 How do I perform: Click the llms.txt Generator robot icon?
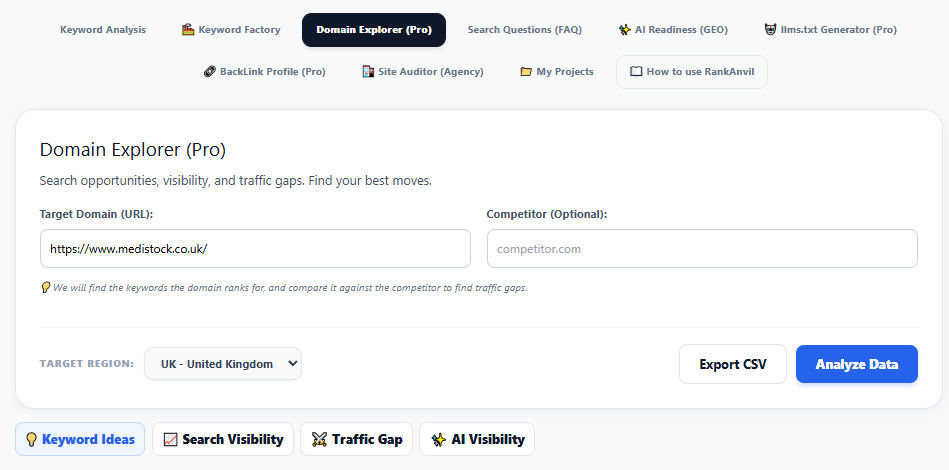770,30
